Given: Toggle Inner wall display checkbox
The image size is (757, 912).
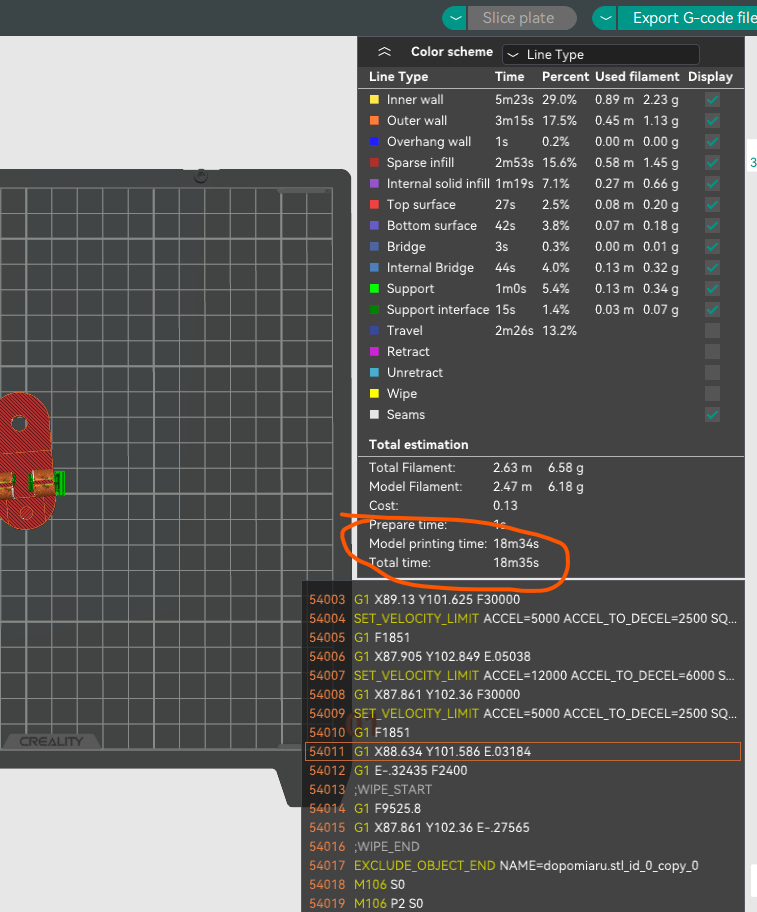Looking at the screenshot, I should (712, 100).
